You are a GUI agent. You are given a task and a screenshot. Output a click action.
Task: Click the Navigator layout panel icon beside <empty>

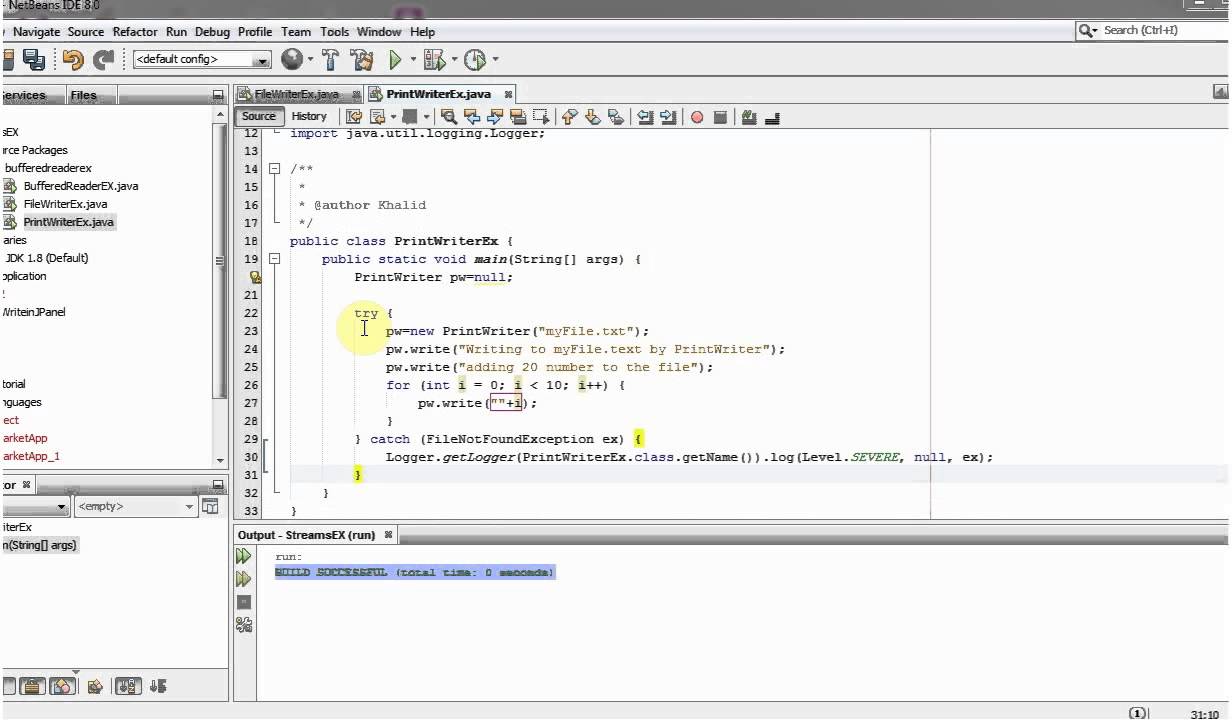210,507
